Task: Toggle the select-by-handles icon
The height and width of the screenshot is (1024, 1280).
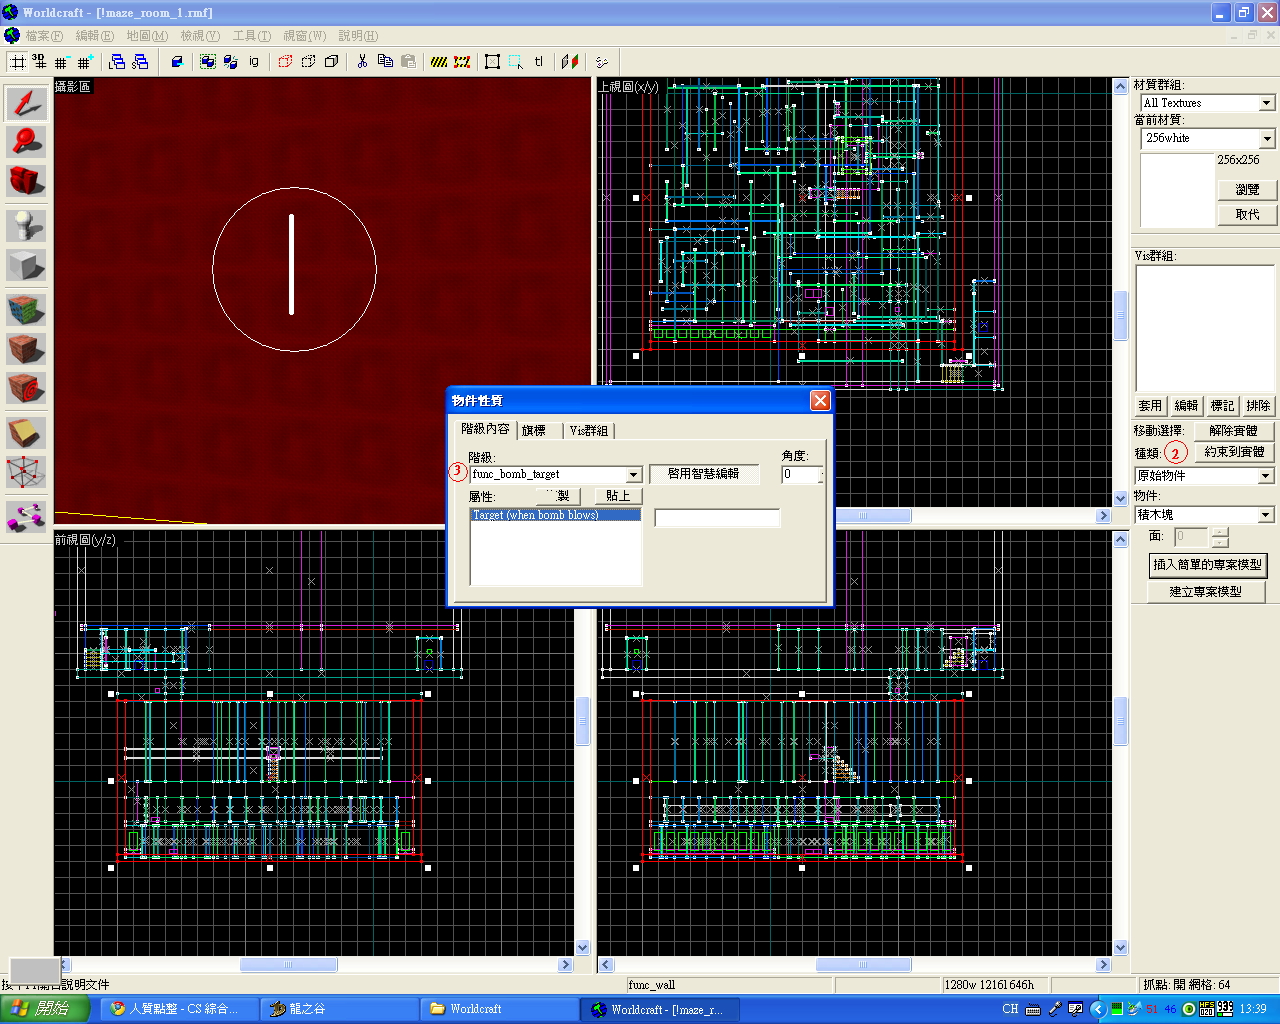Action: coord(492,62)
